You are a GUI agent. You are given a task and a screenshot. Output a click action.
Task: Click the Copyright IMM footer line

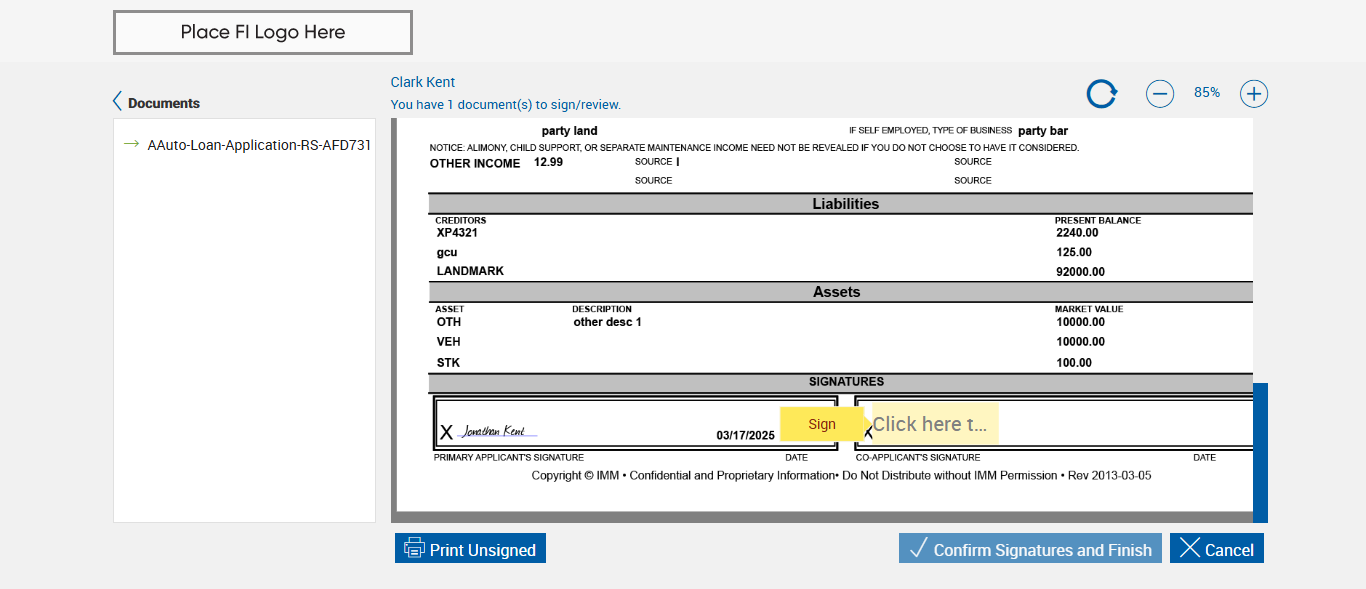841,476
